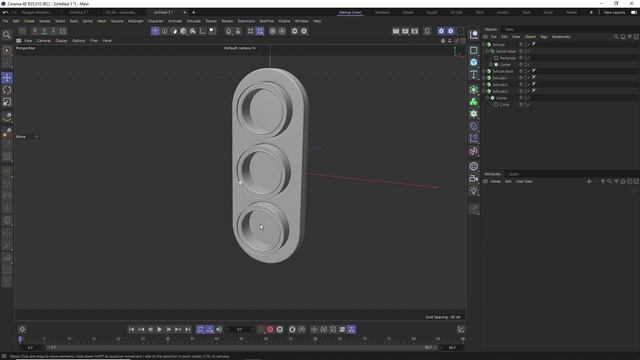Click Bookmarks in Objects manager menu
This screenshot has height=360, width=640.
pyautogui.click(x=561, y=37)
